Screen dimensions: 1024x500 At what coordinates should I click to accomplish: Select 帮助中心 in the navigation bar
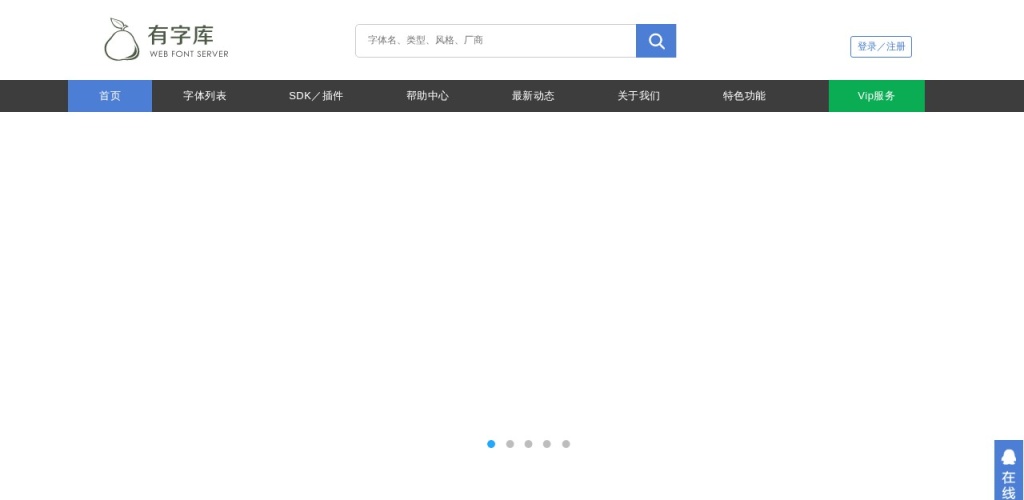(x=427, y=96)
